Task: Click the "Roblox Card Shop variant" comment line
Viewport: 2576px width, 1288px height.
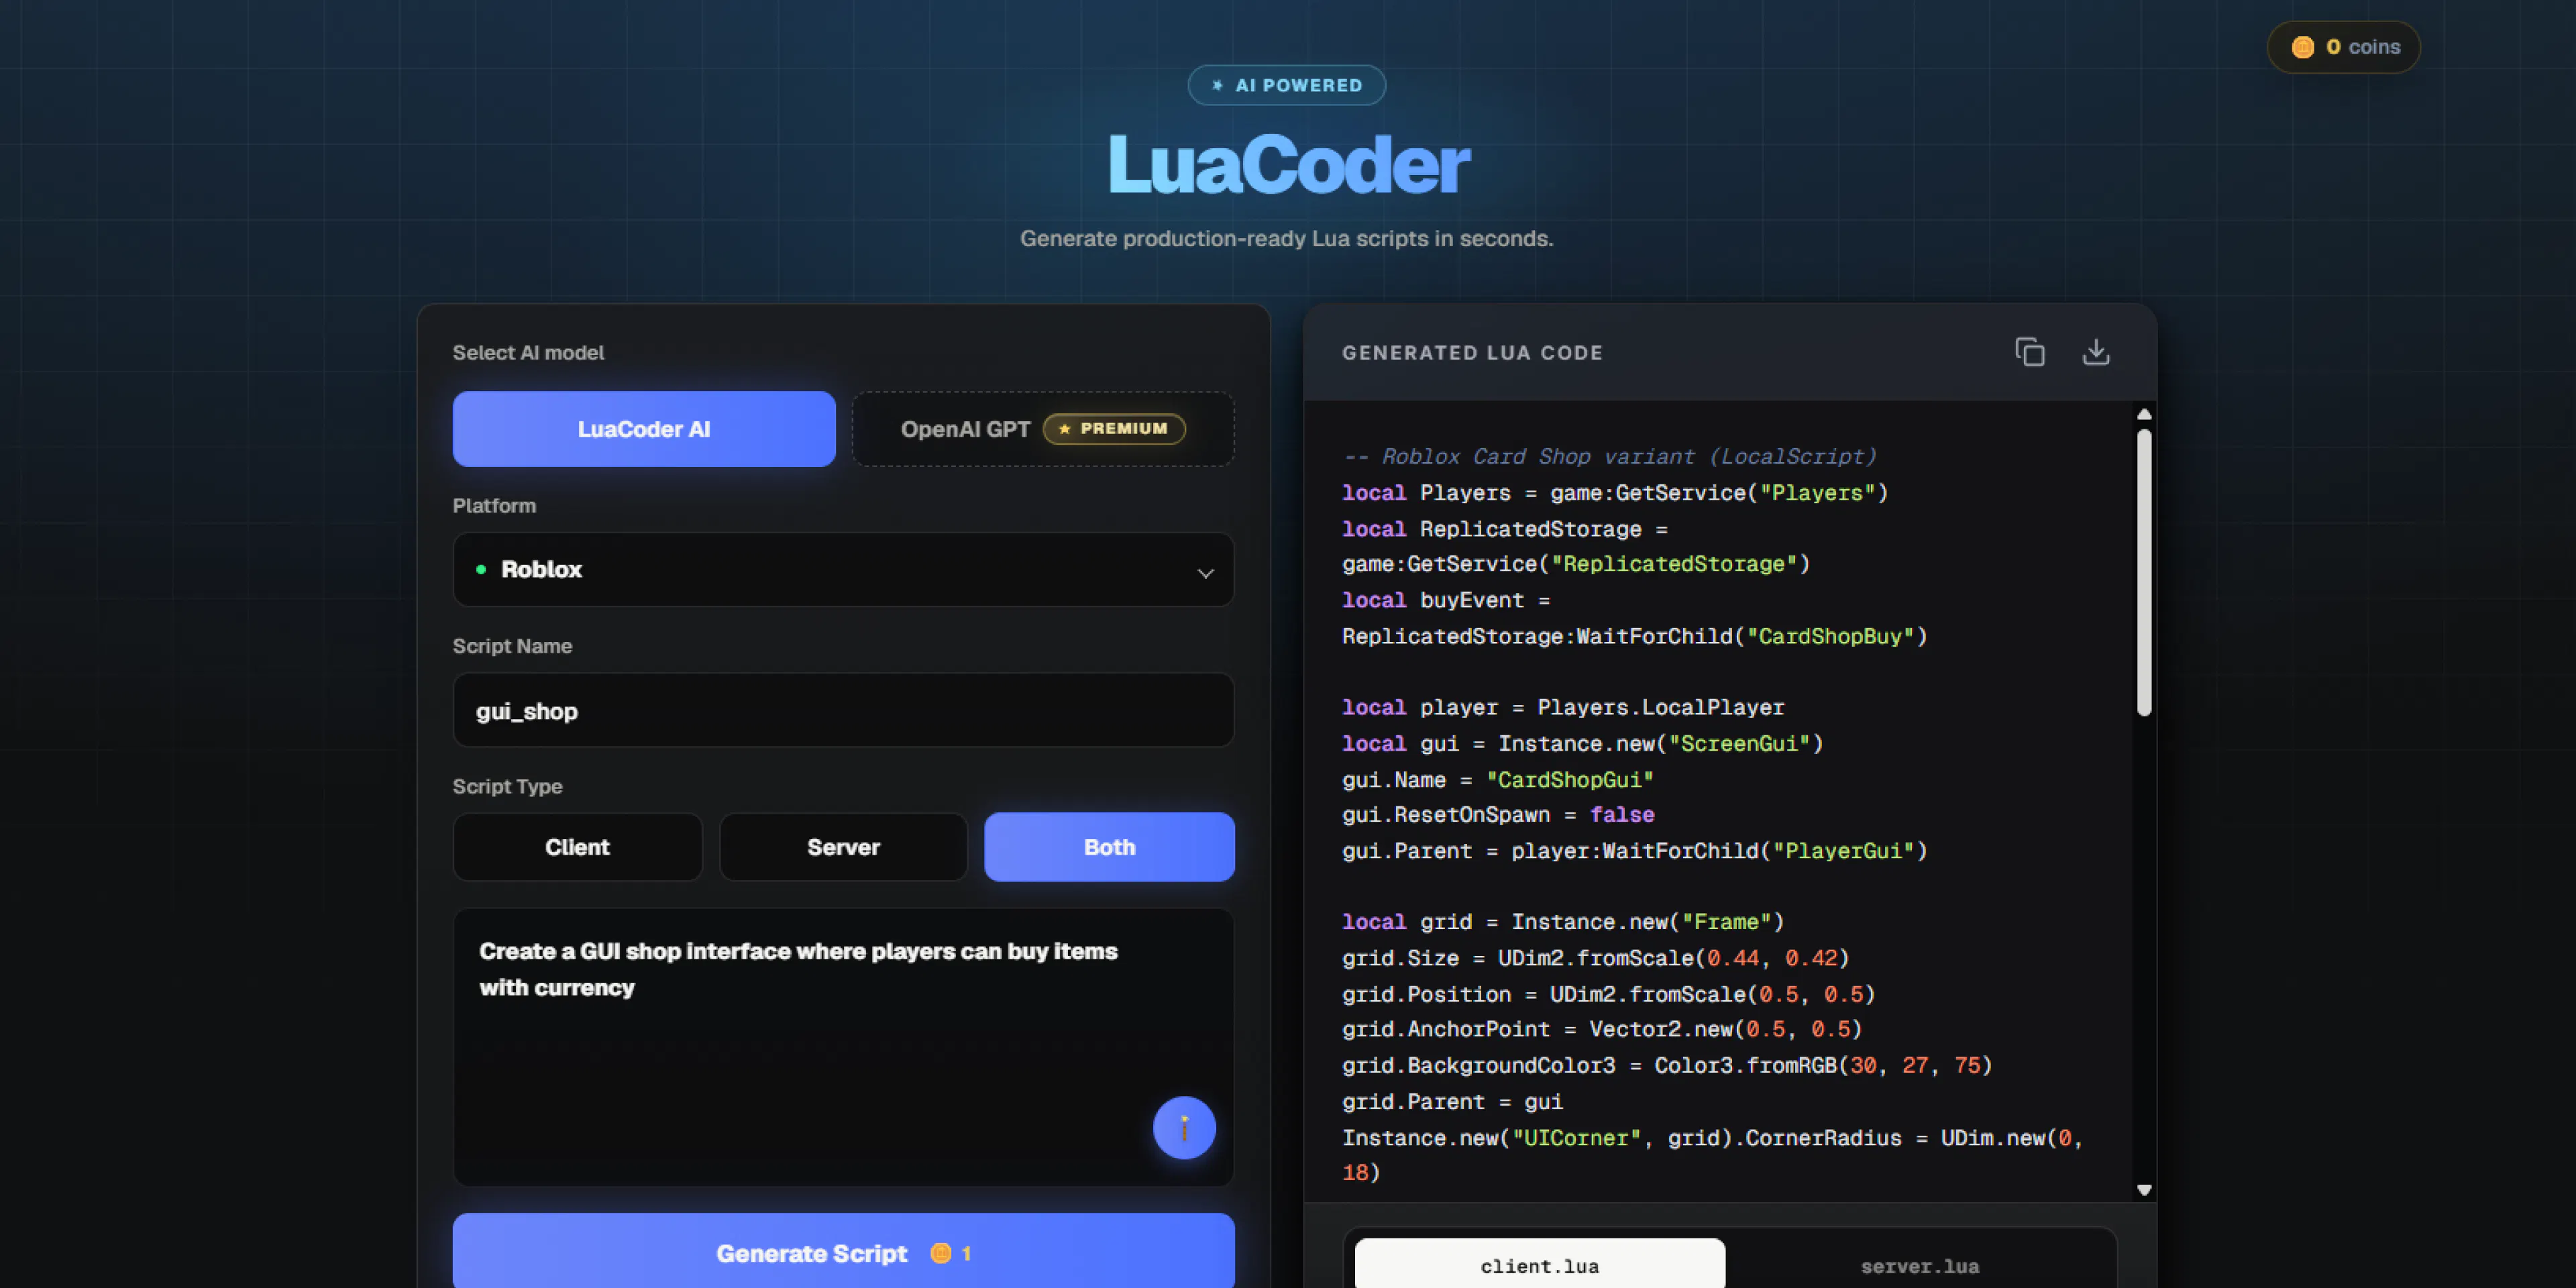Action: click(1609, 456)
